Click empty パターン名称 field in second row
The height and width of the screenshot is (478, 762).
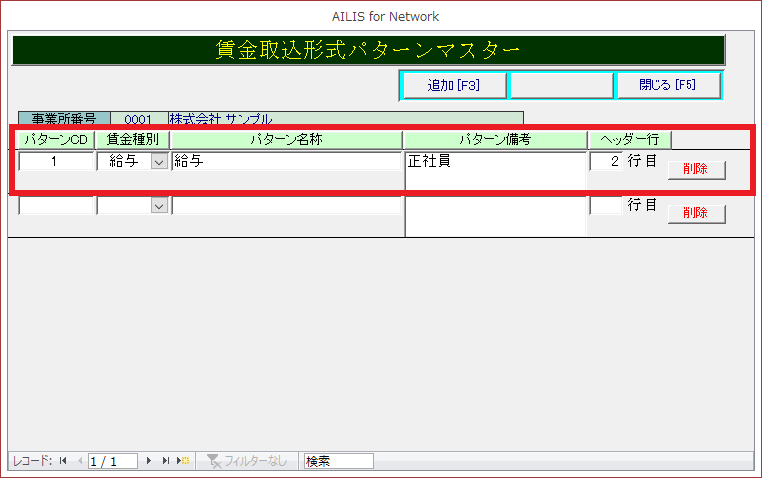[x=286, y=205]
